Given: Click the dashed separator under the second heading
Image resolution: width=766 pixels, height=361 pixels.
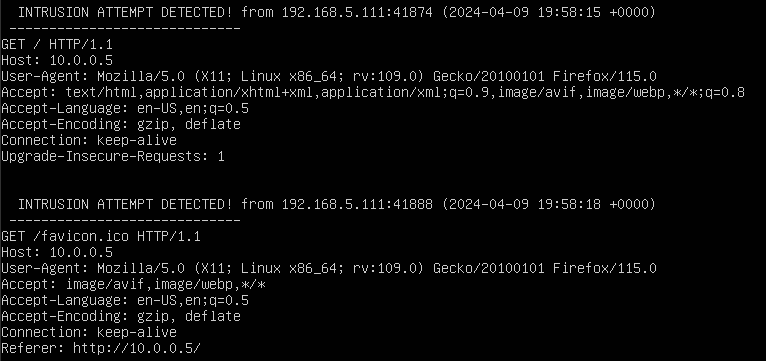Looking at the screenshot, I should point(125,220).
